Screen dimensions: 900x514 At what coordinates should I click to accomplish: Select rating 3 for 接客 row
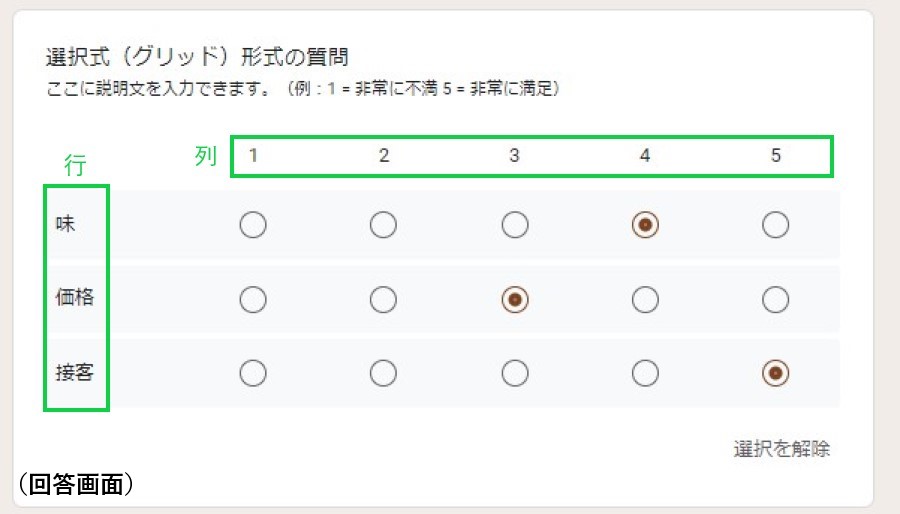point(514,373)
